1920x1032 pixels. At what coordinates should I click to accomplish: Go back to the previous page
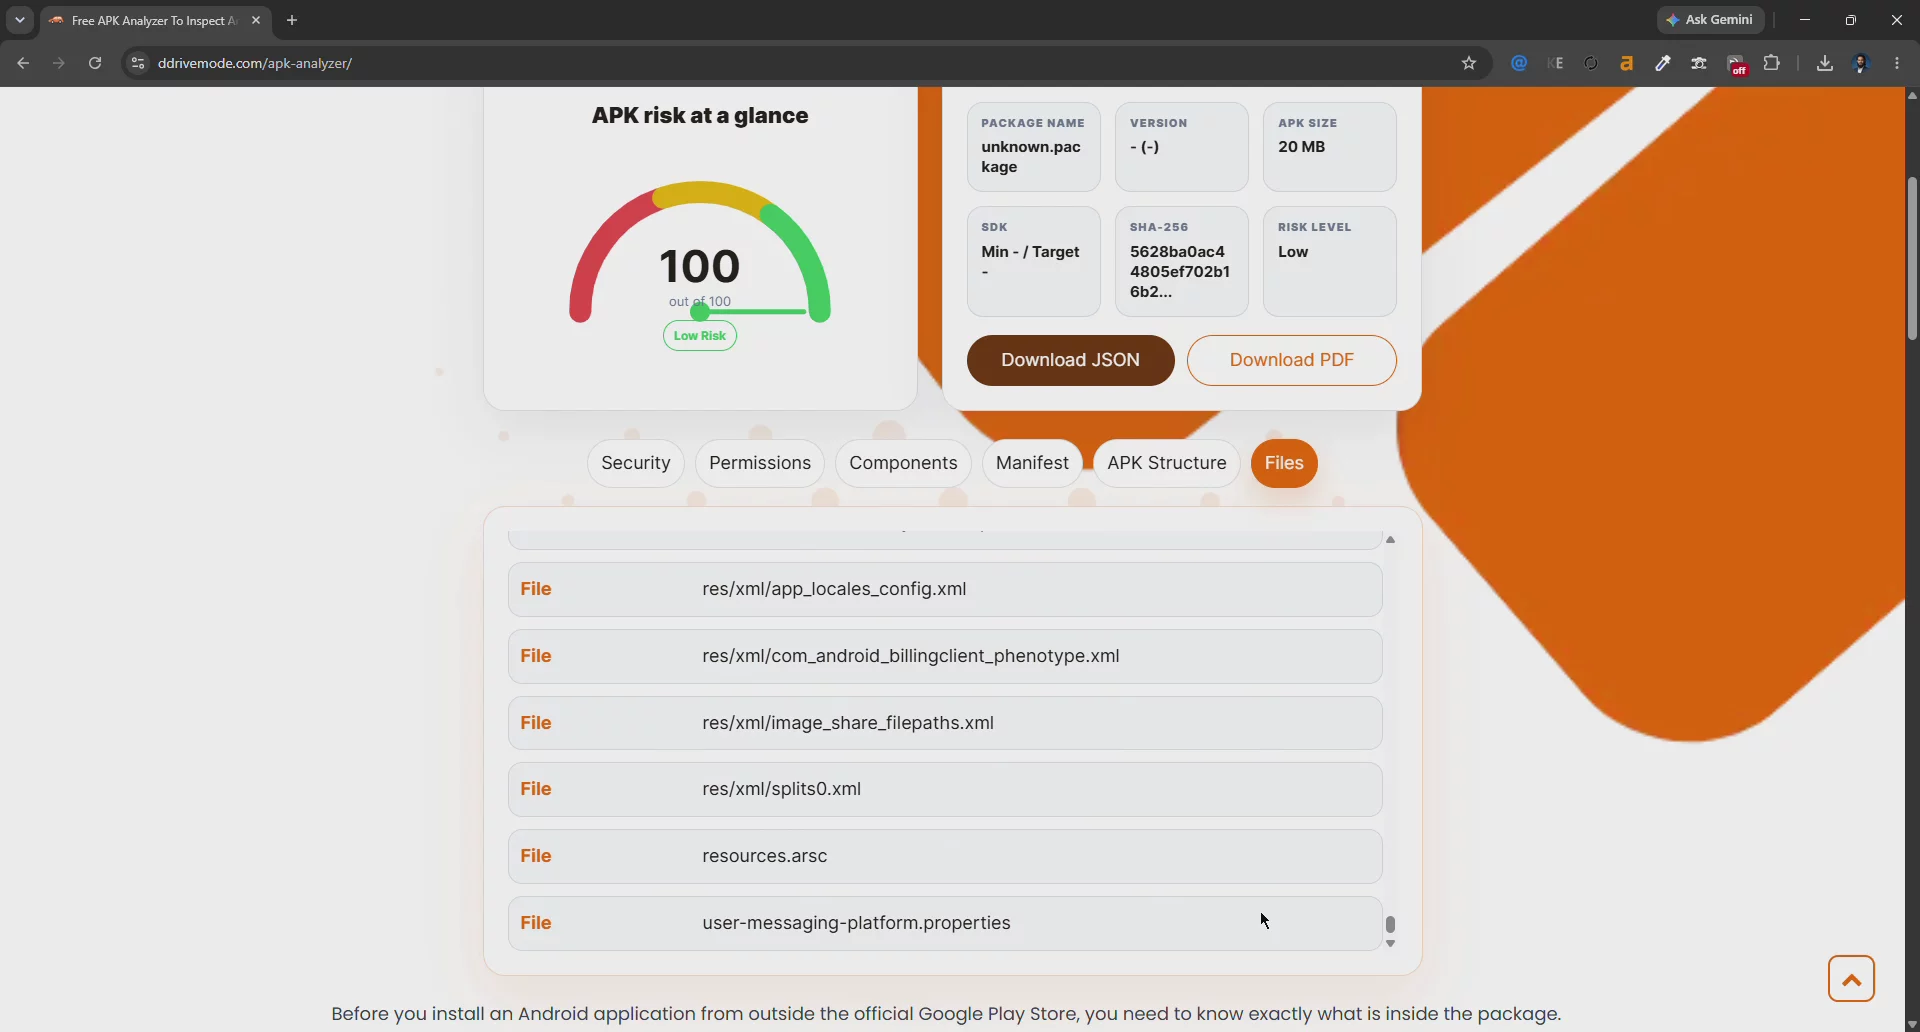[23, 63]
